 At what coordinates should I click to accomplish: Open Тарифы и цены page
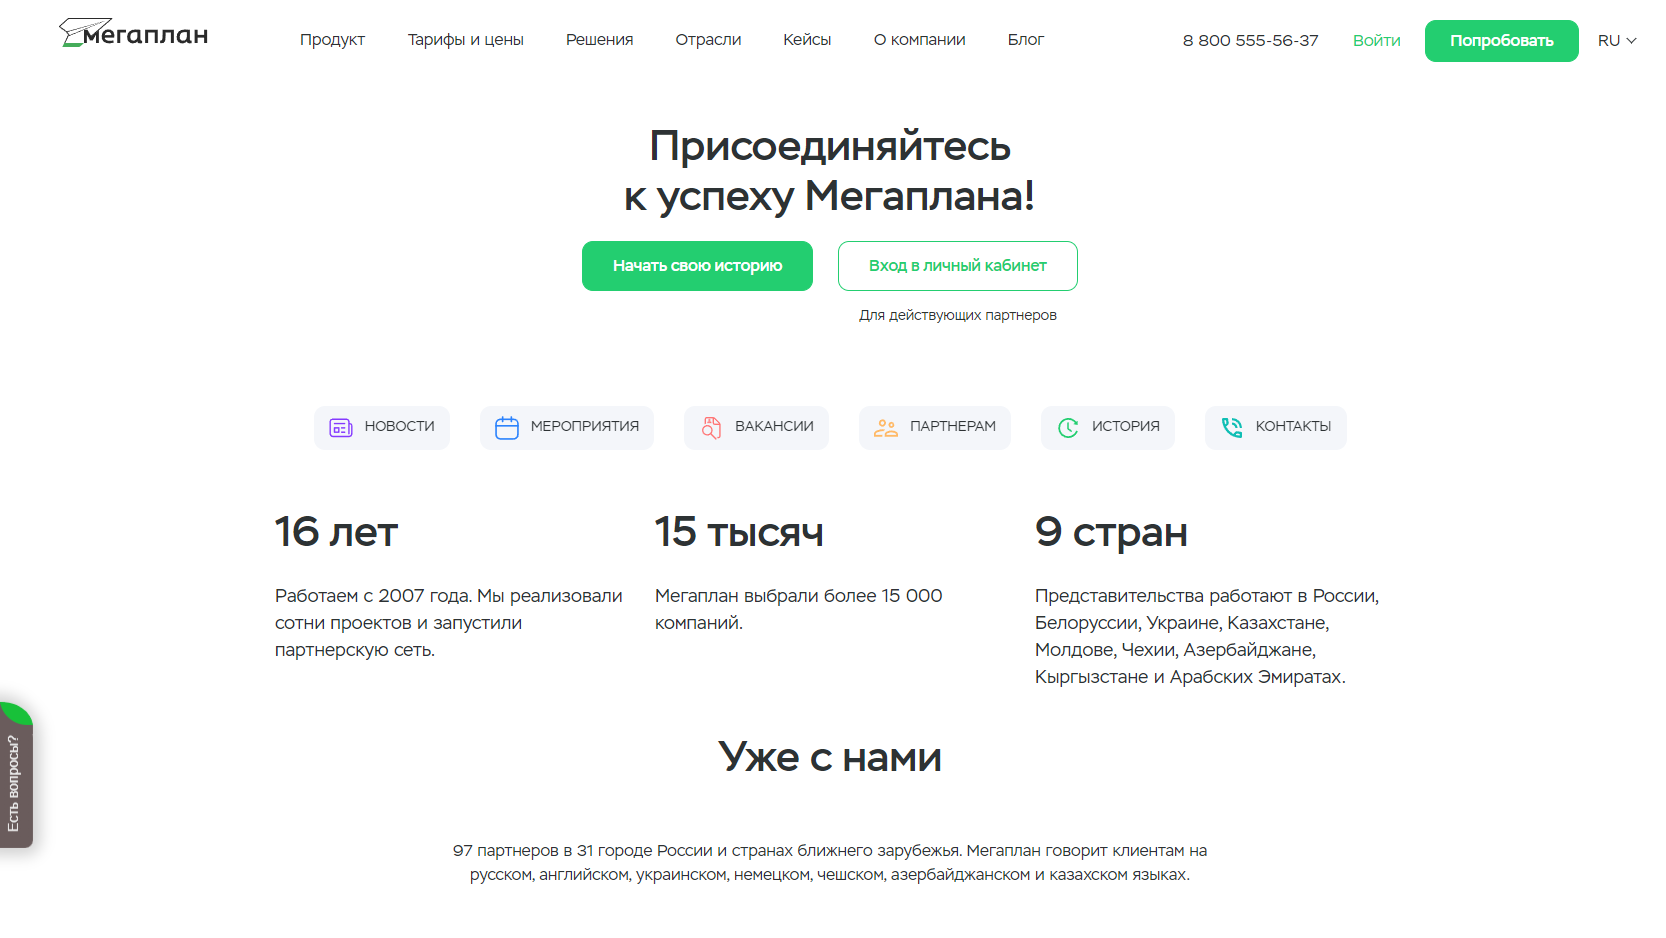pyautogui.click(x=465, y=40)
